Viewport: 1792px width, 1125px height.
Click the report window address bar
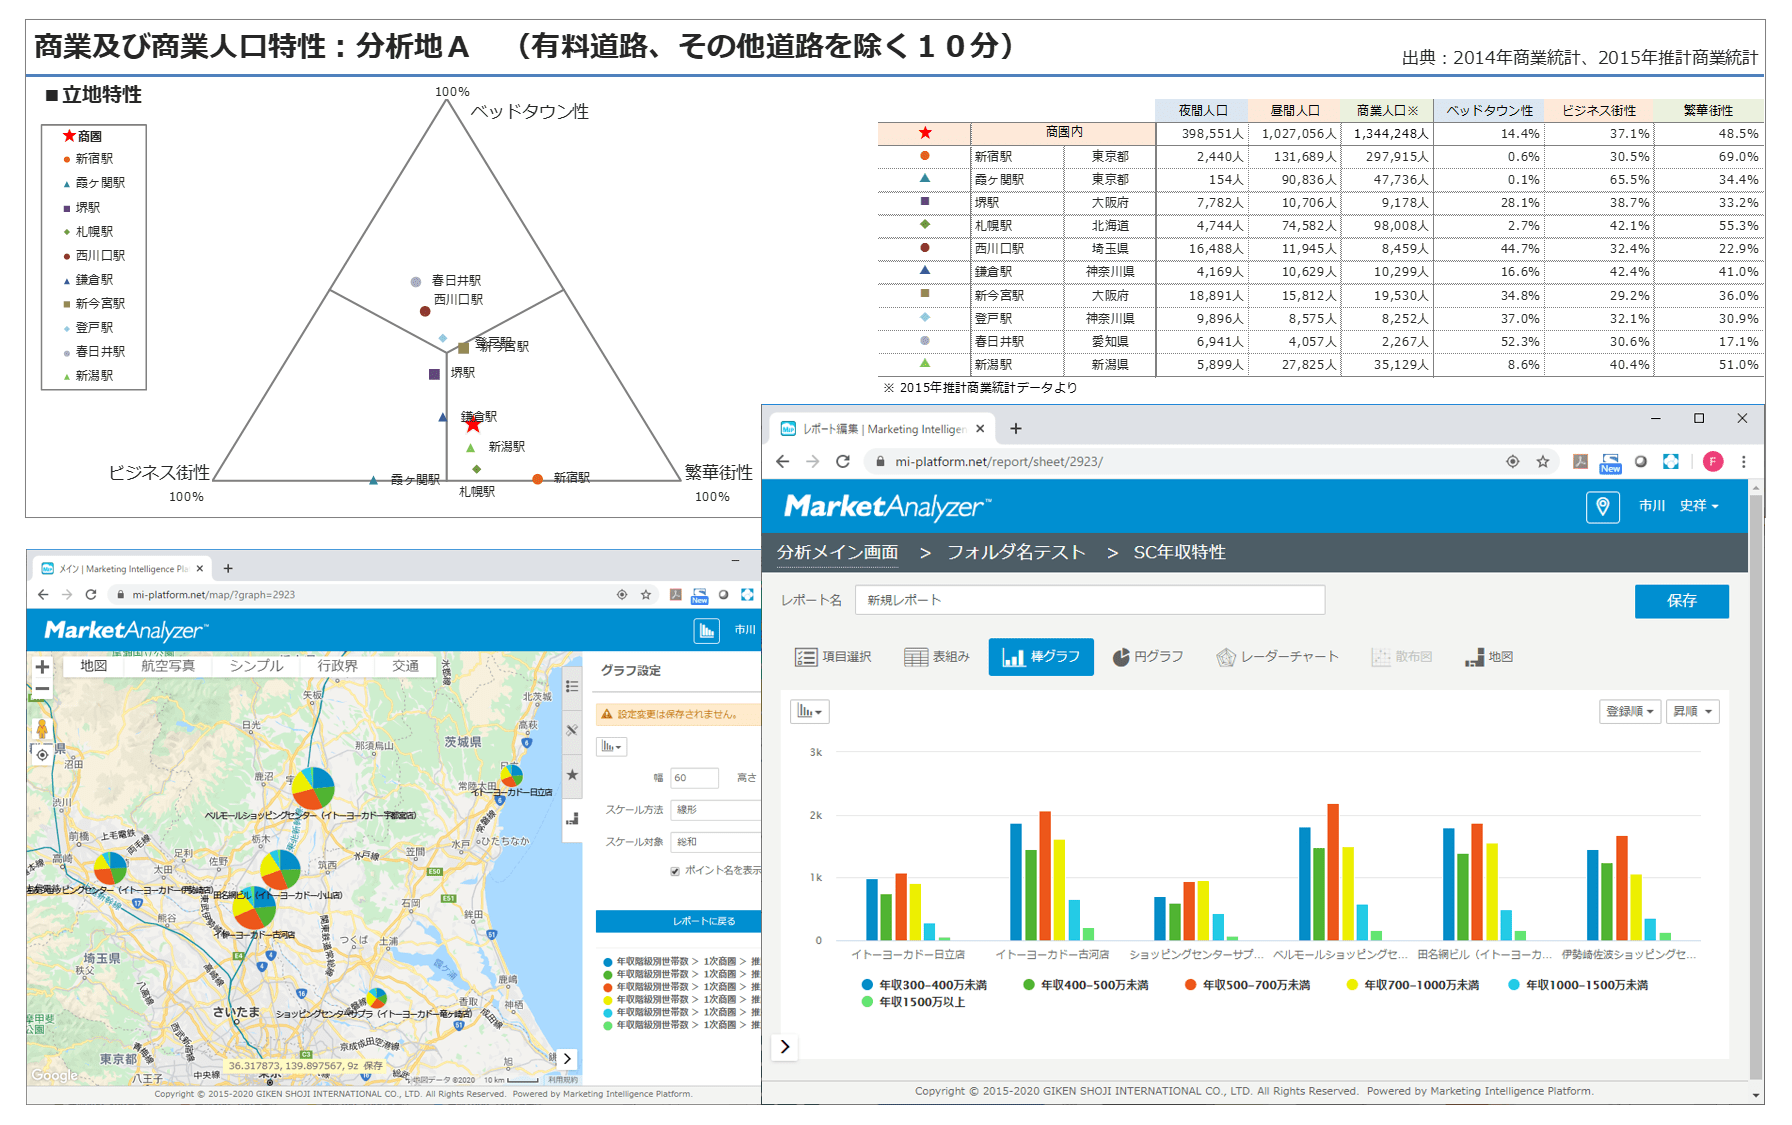(x=1180, y=462)
